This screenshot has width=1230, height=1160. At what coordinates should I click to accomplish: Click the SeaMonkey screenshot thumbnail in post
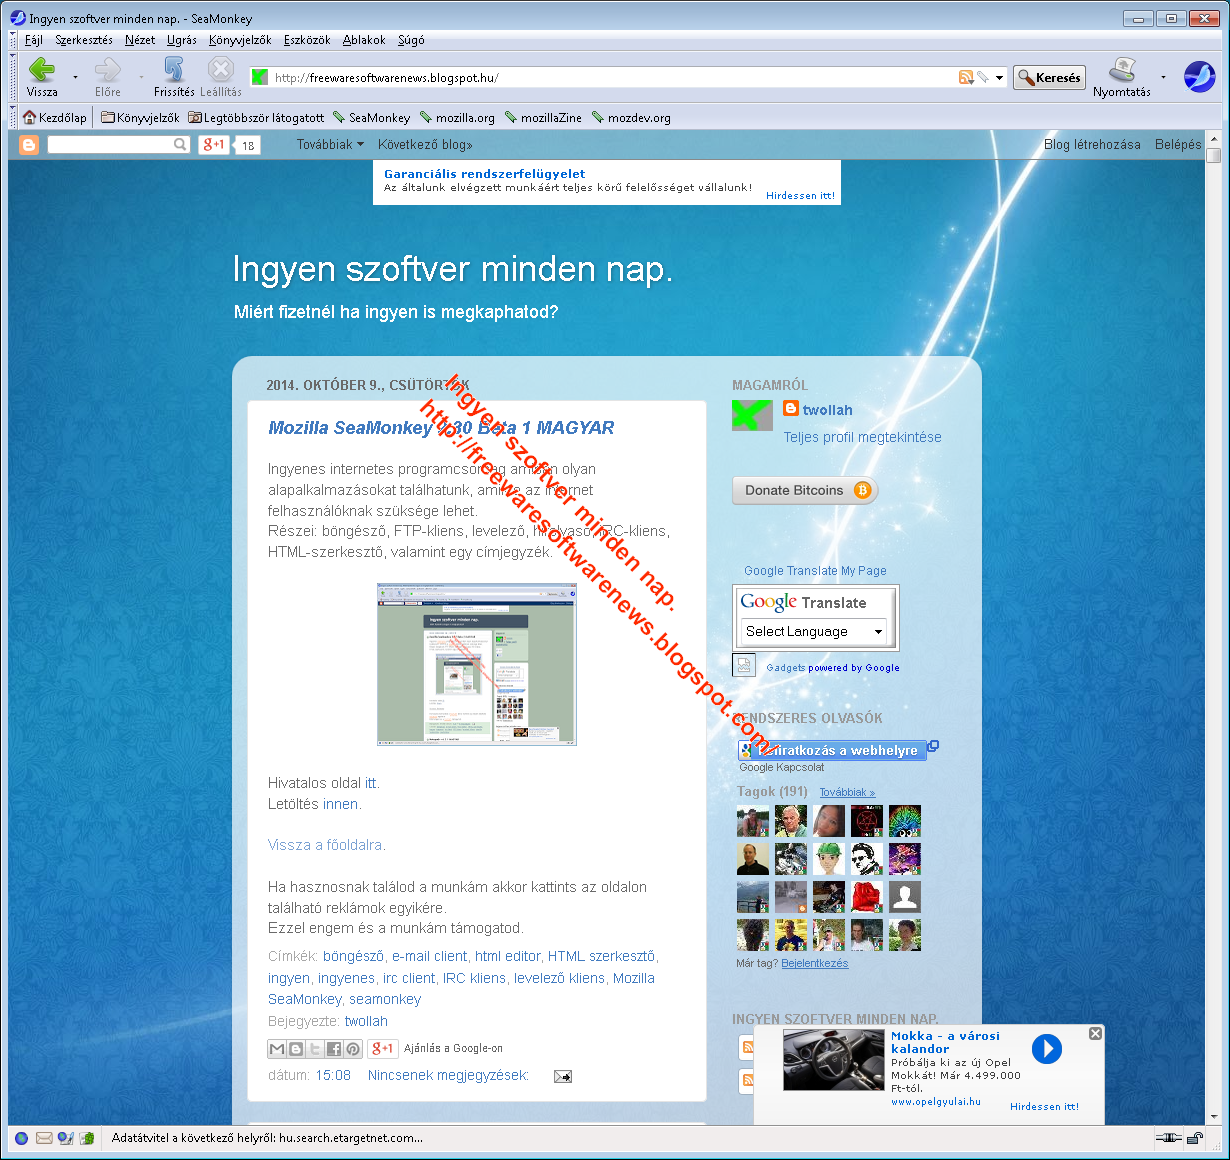point(477,665)
